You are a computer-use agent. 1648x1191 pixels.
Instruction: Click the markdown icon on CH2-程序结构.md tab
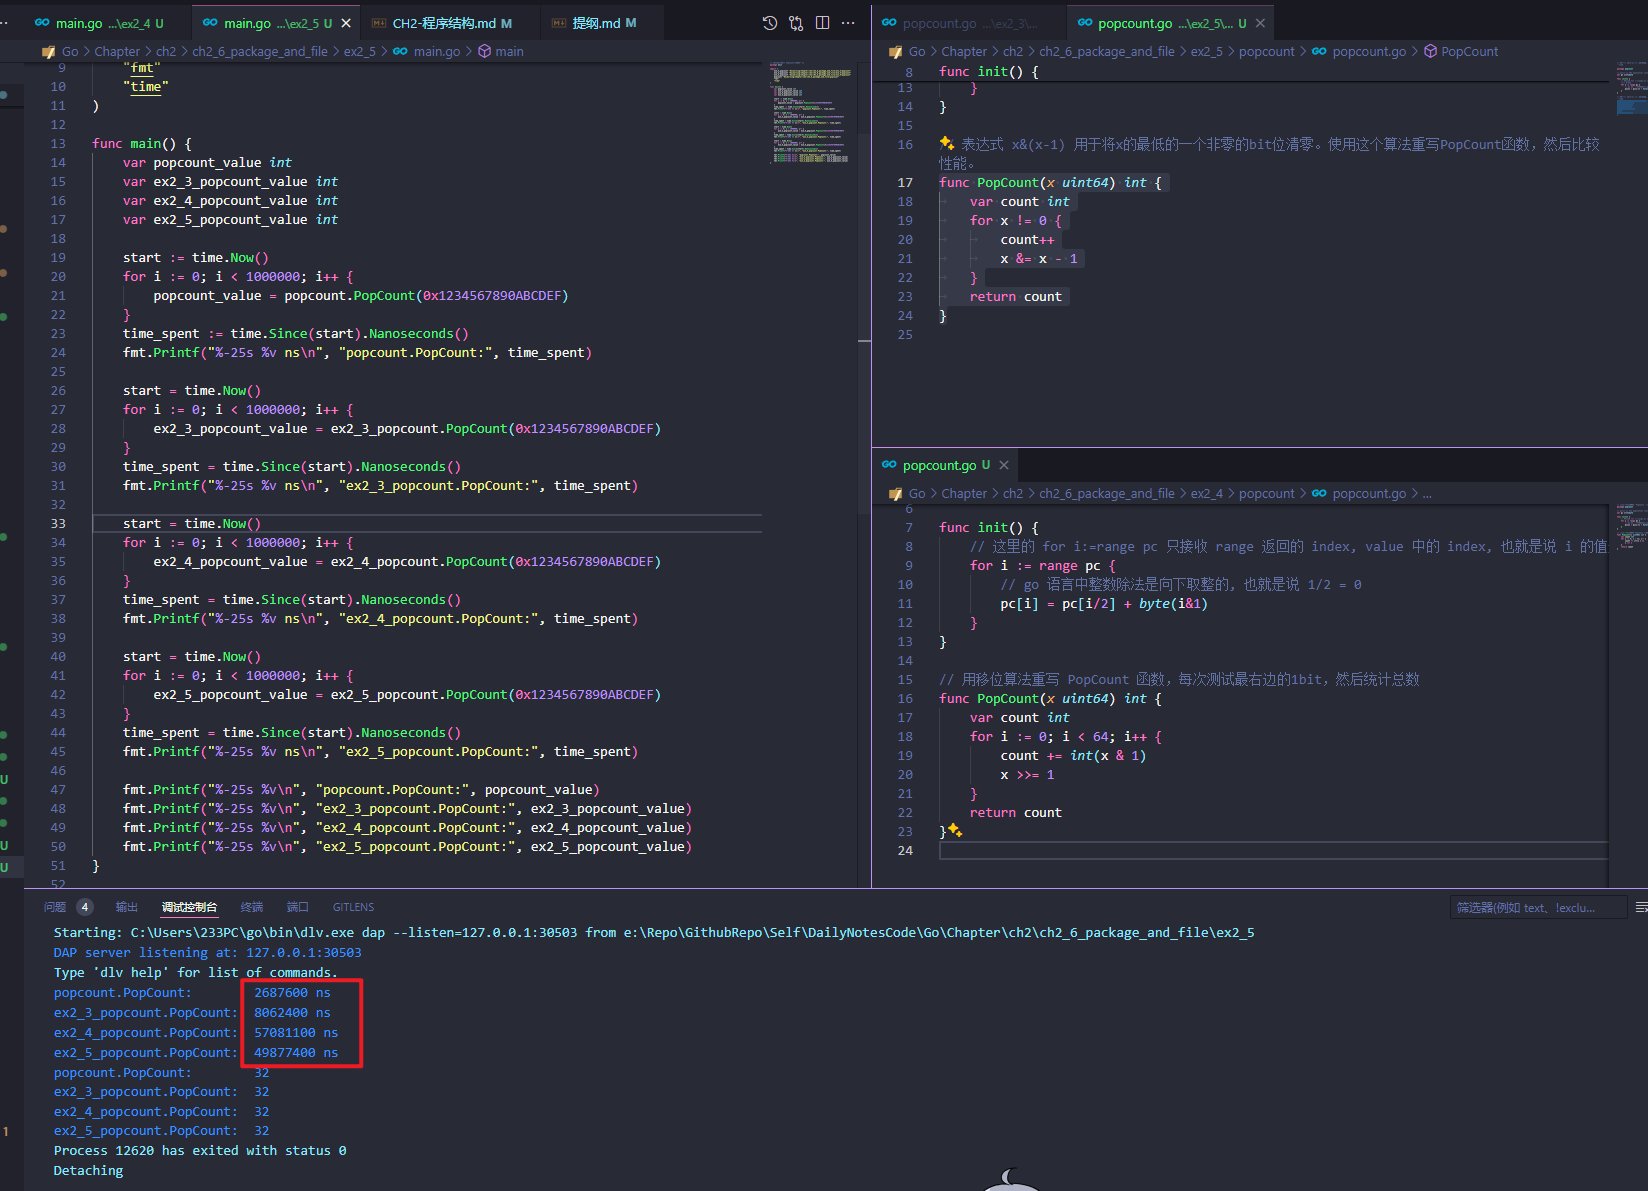378,23
